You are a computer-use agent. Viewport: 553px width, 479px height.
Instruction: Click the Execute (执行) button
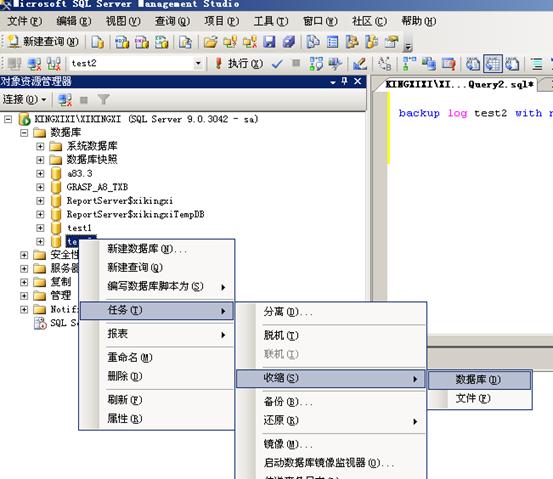pyautogui.click(x=239, y=64)
